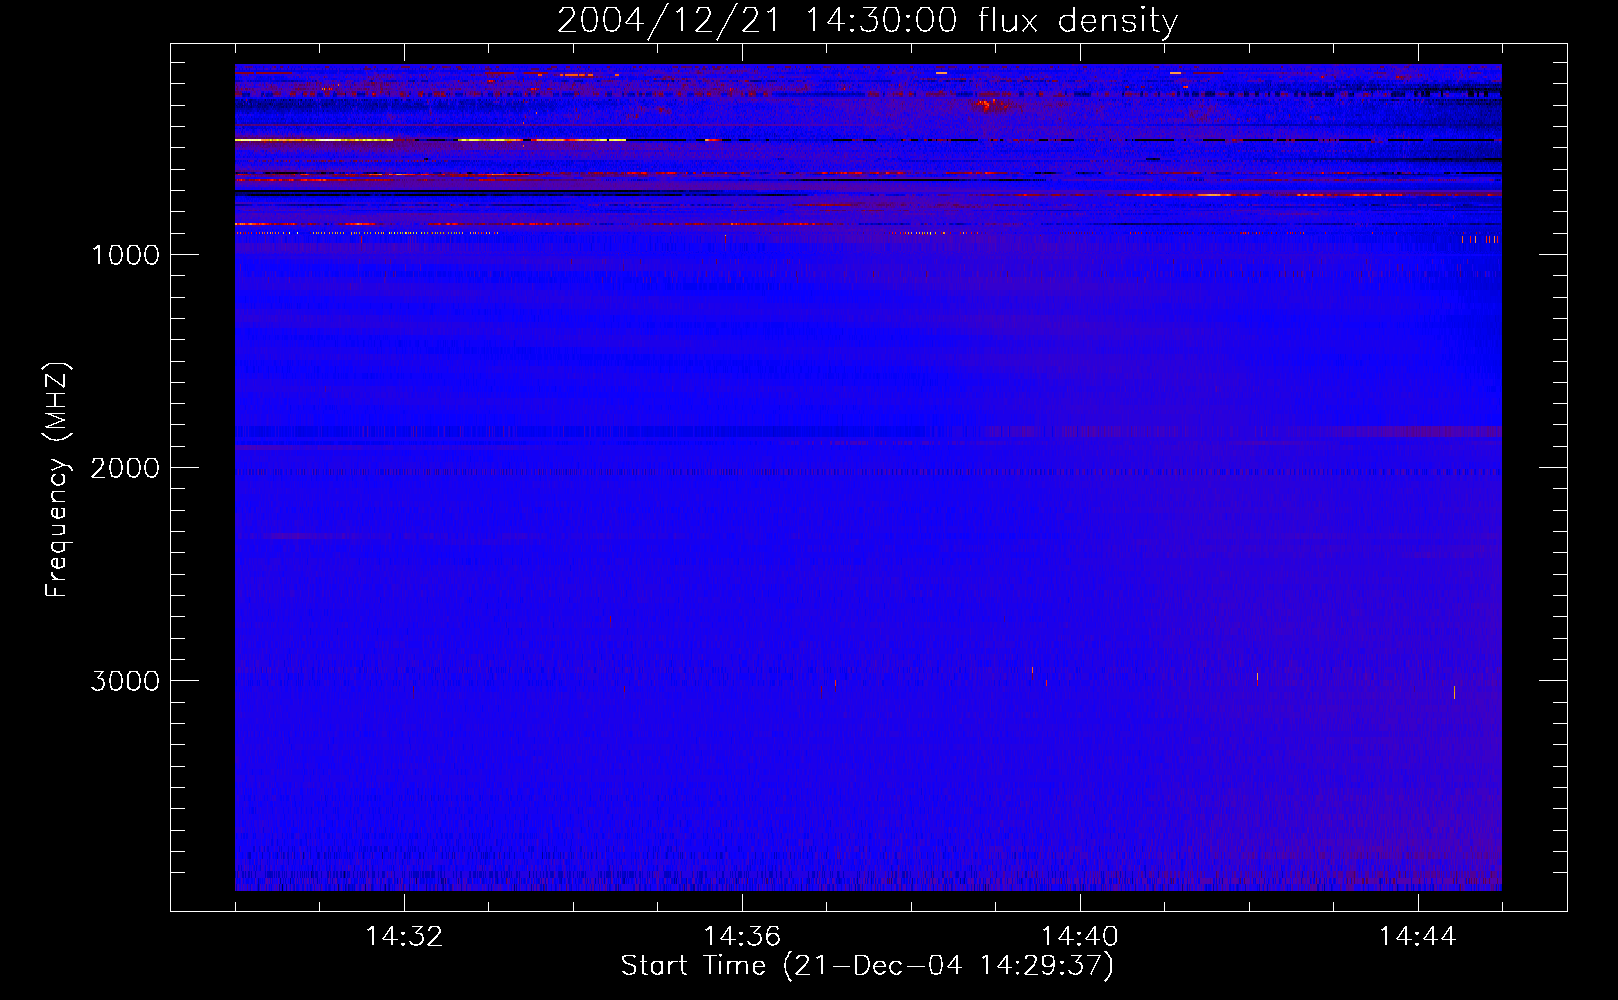
Task: Click the 14:32 time axis label
Action: (x=404, y=937)
